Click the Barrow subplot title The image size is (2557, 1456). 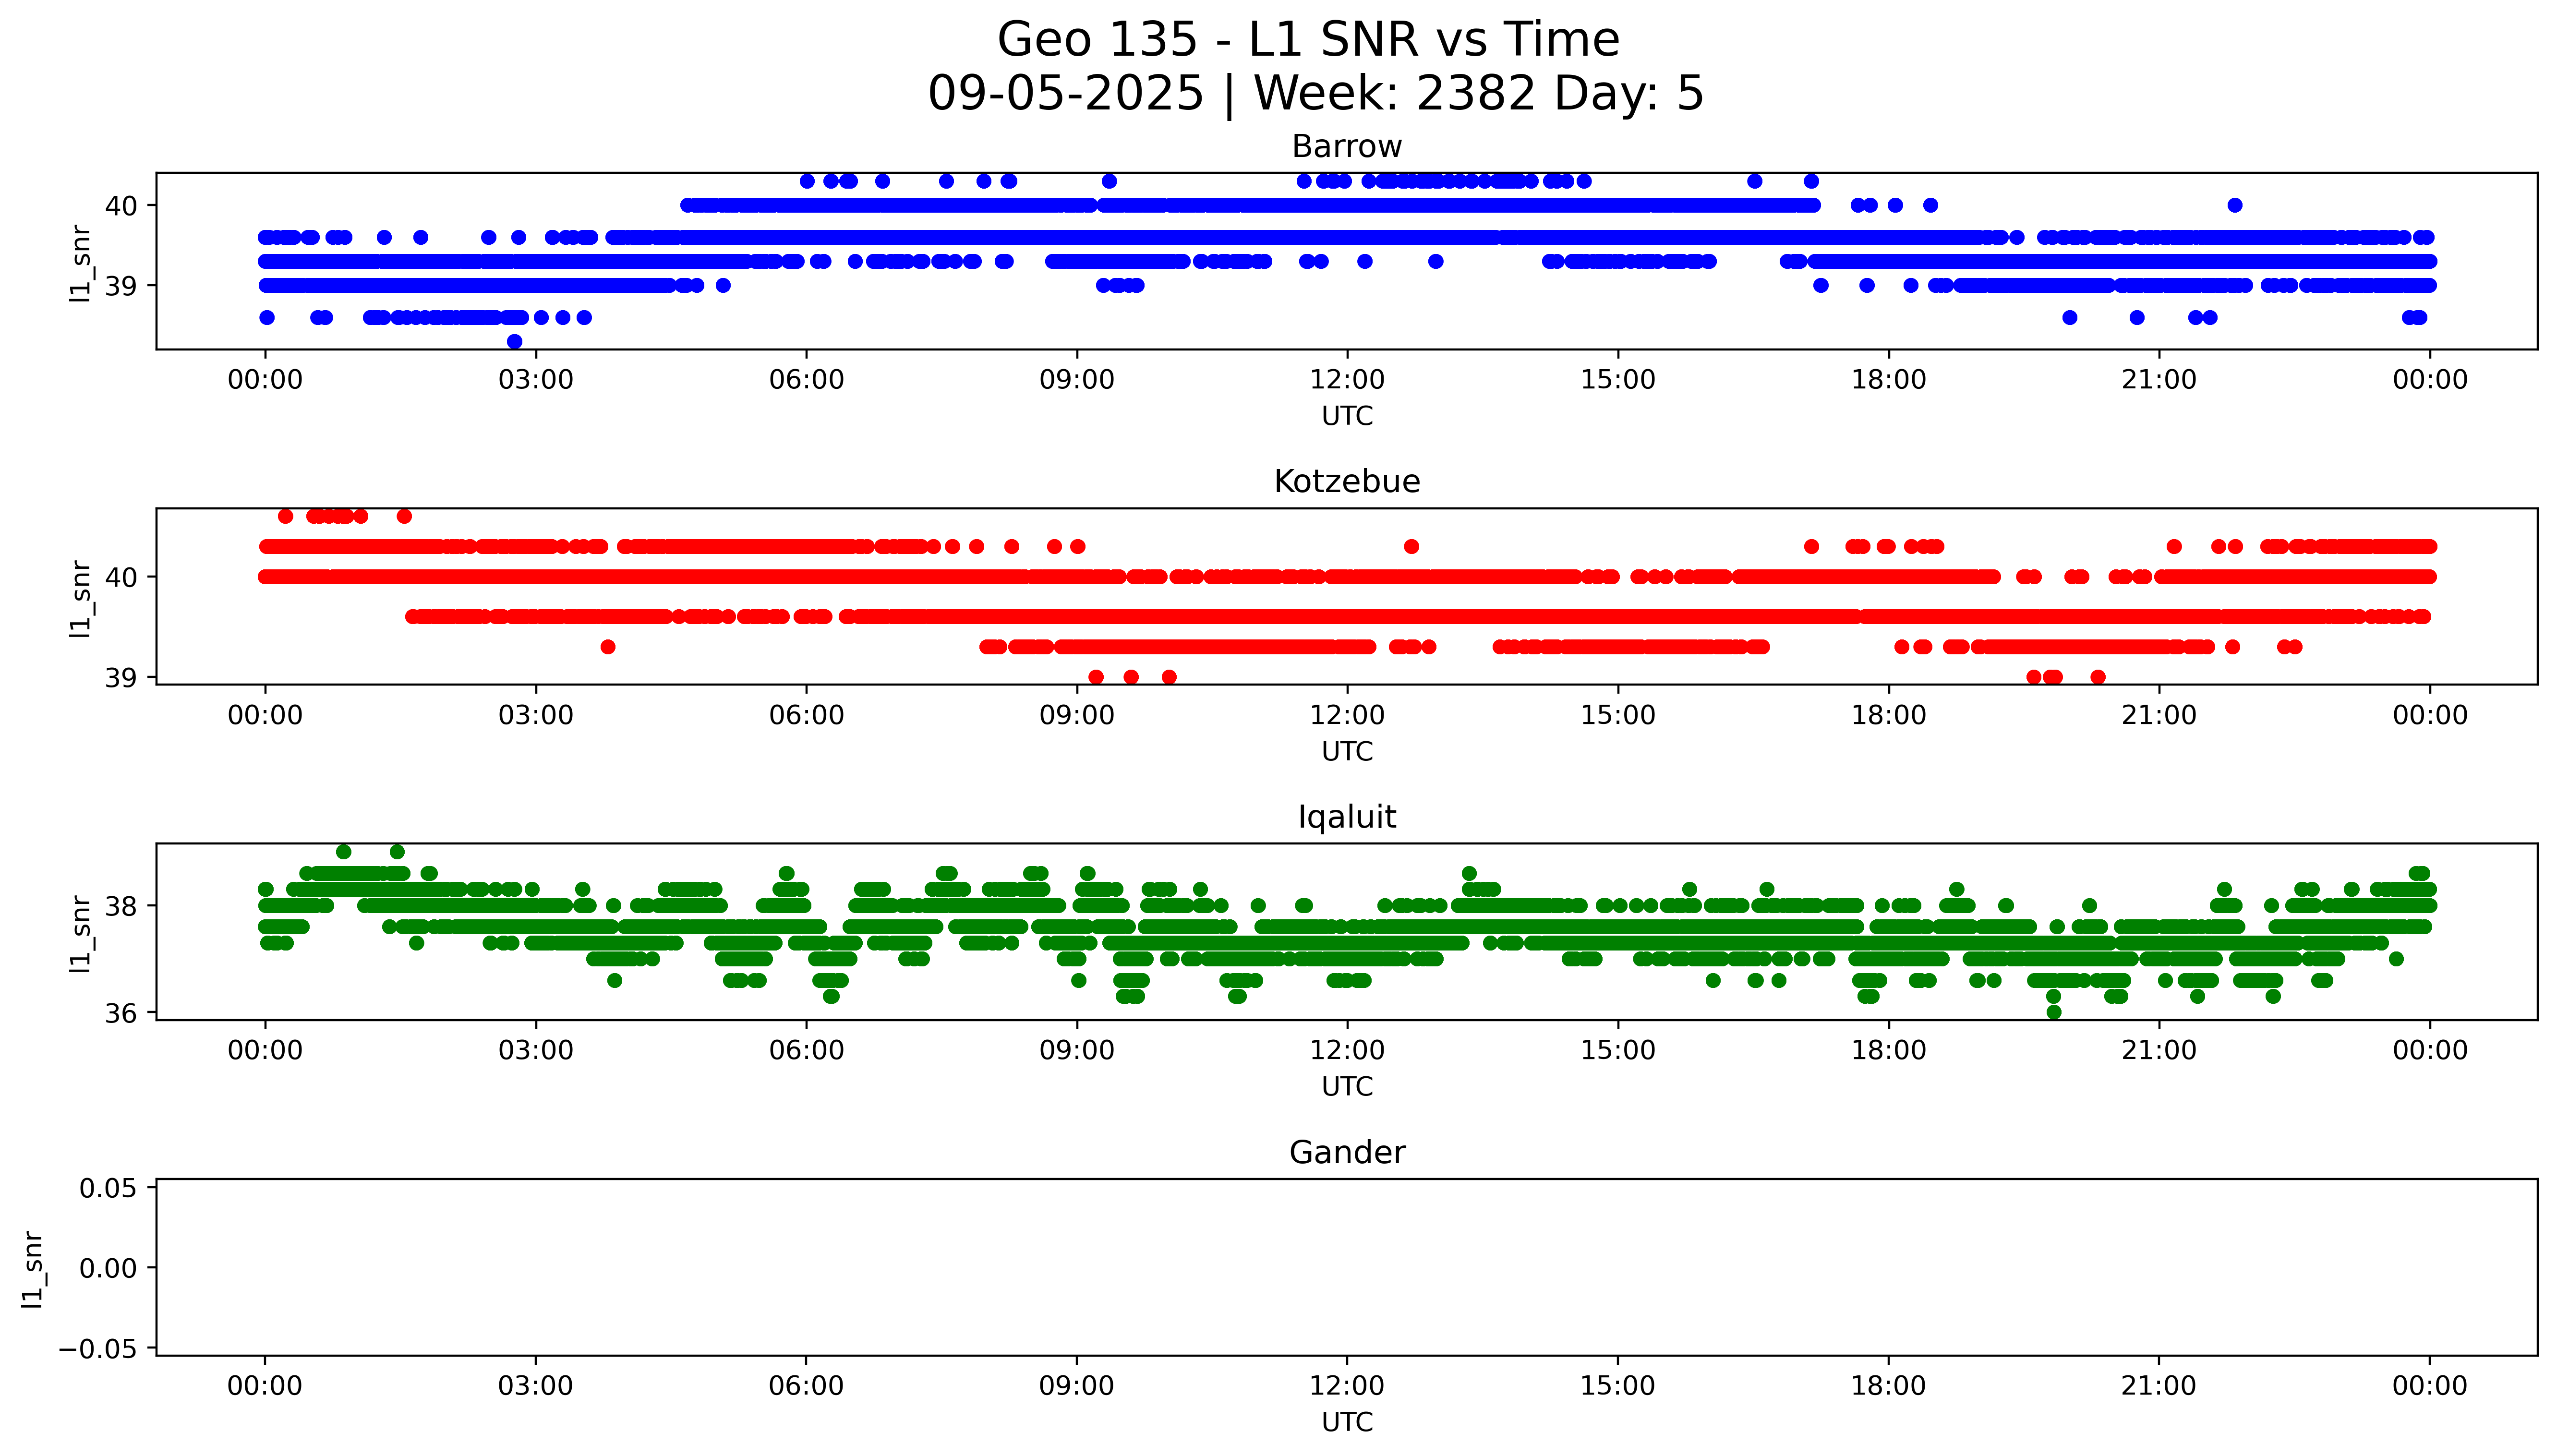(x=1346, y=147)
